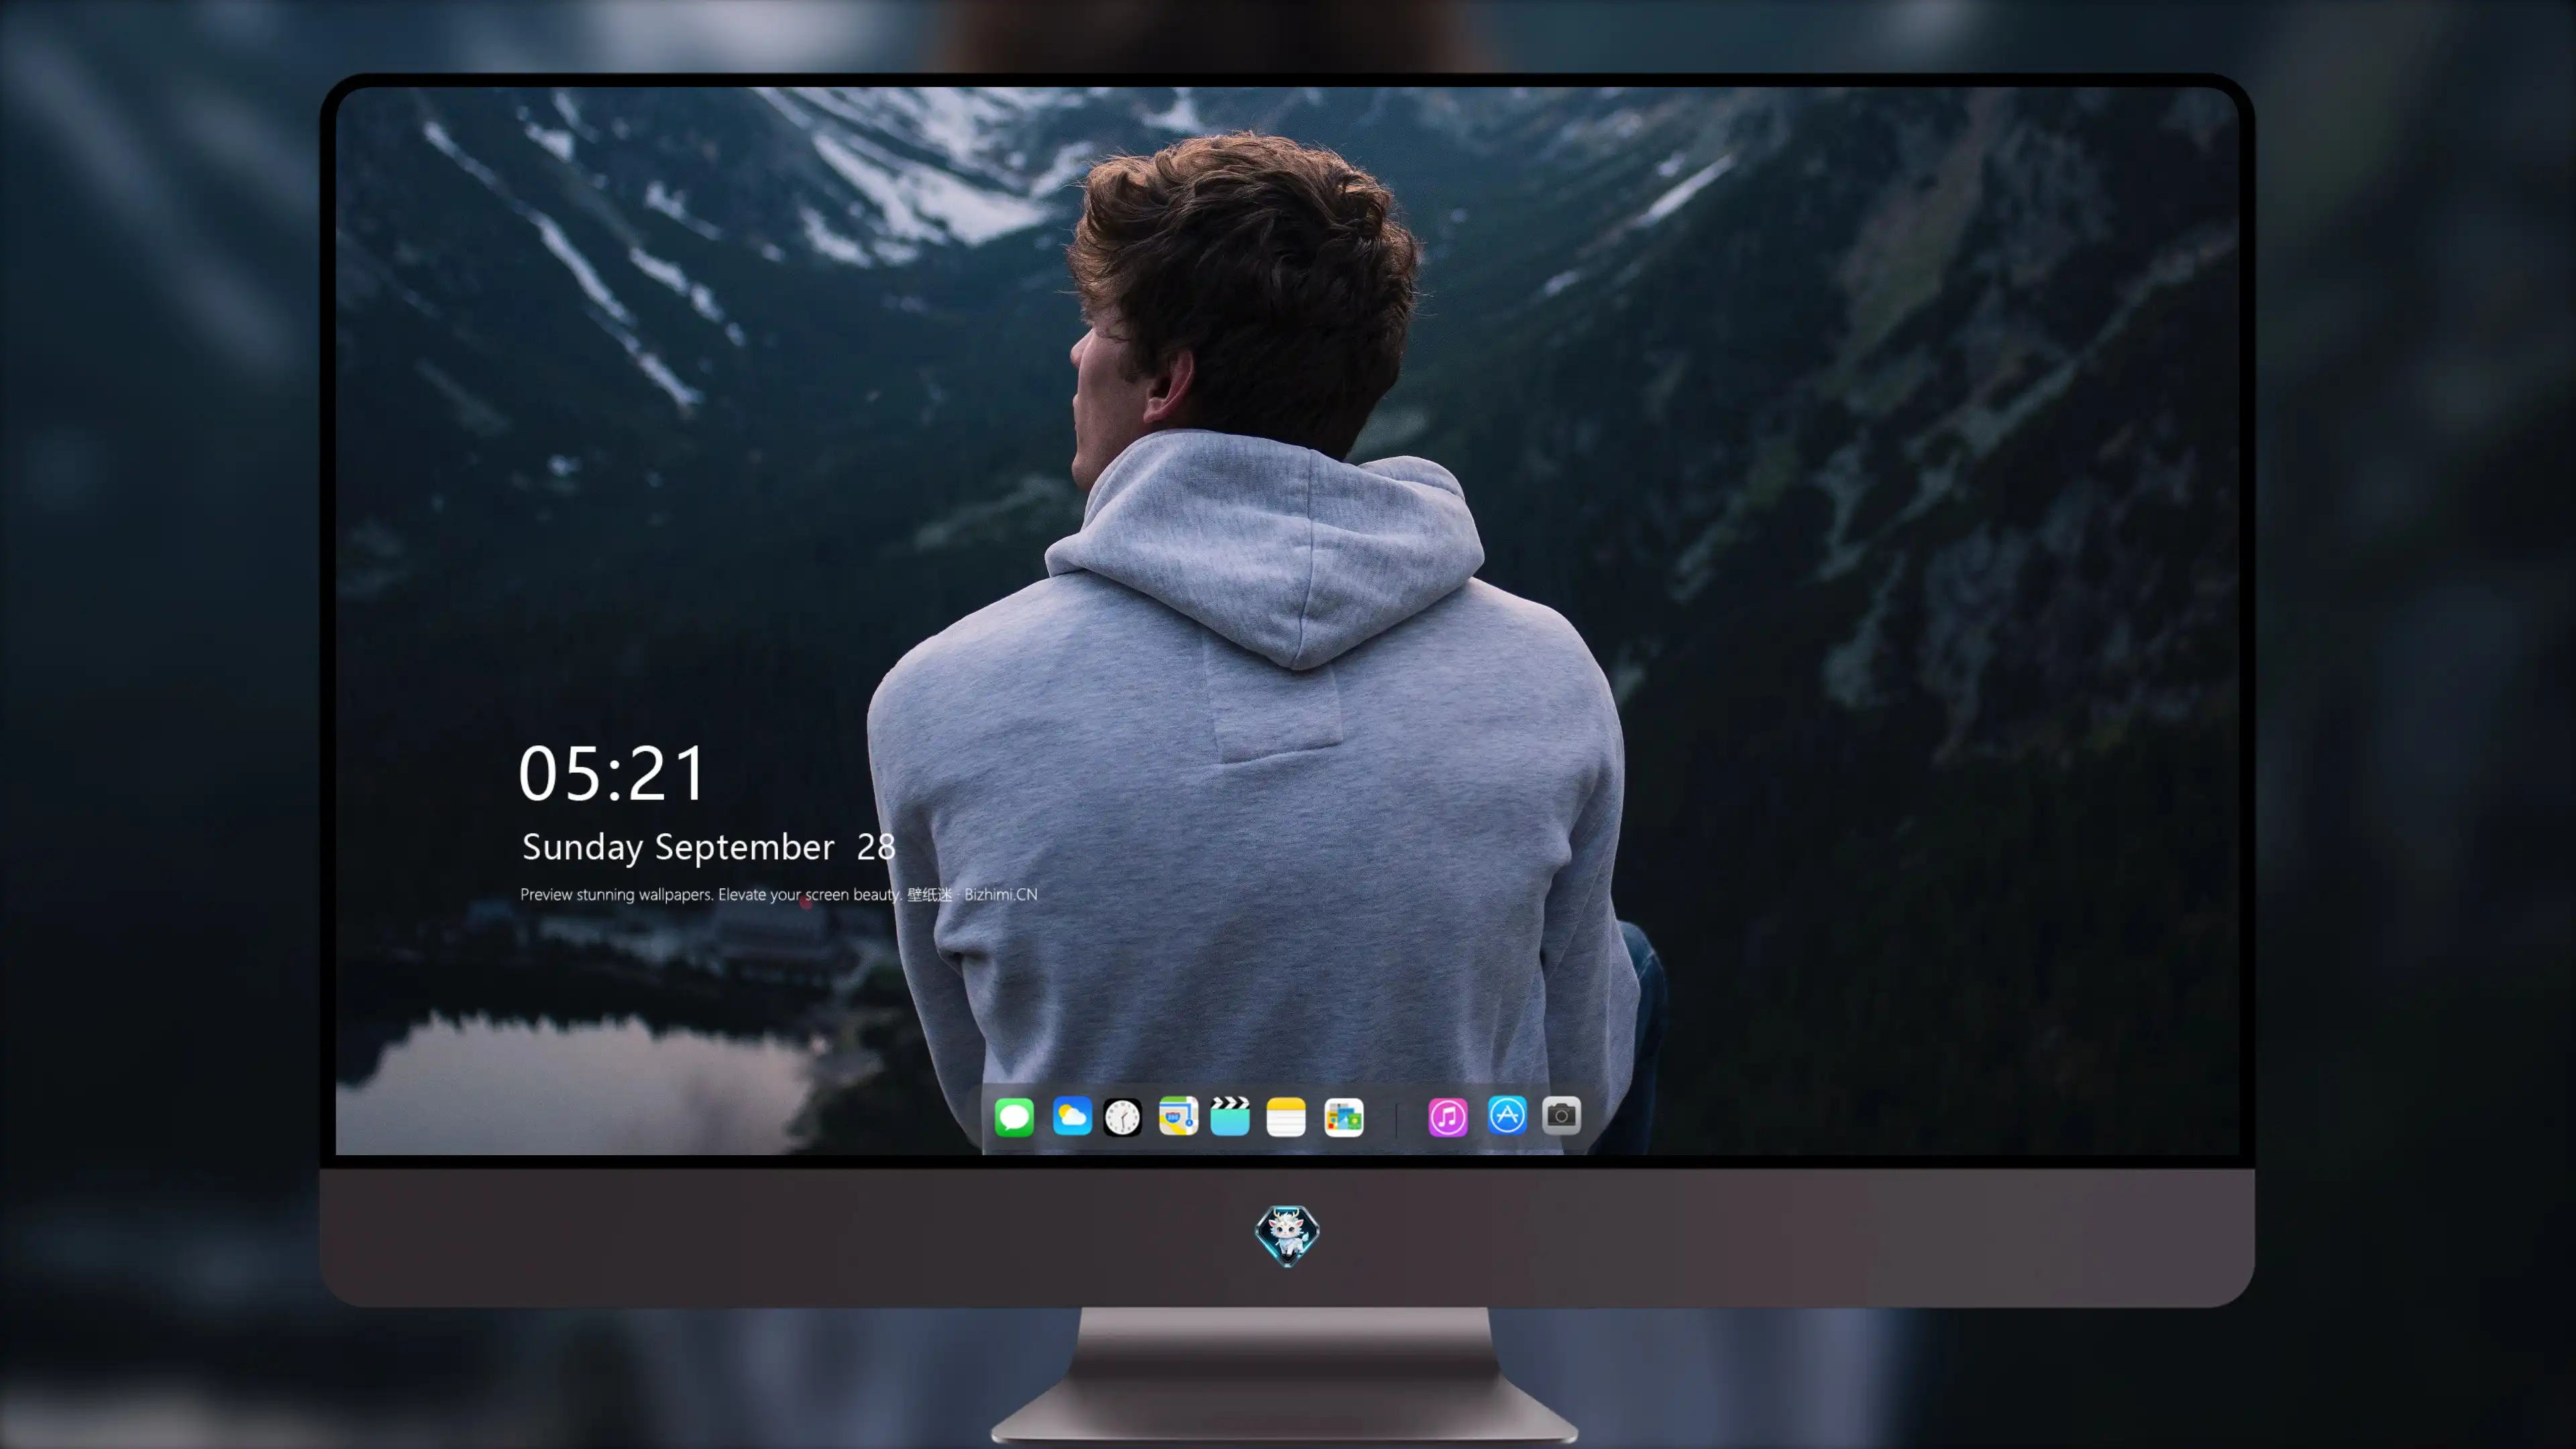Launch the Weather app from the dock
Viewport: 2576px width, 1449px height.
[x=1071, y=1116]
